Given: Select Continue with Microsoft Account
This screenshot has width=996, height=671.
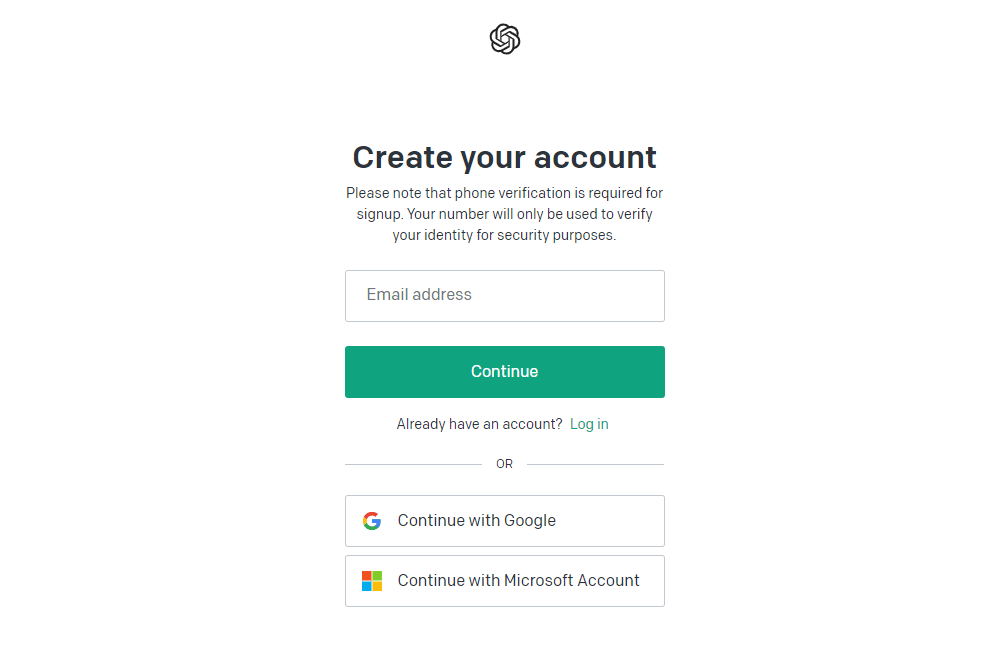Looking at the screenshot, I should tap(504, 580).
